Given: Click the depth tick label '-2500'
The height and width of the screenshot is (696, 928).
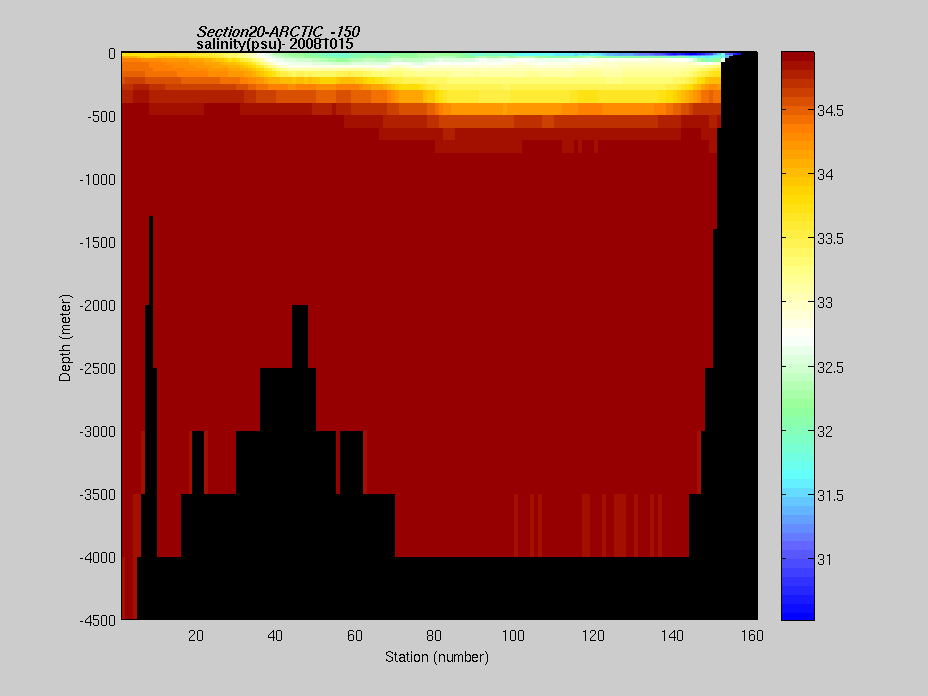Looking at the screenshot, I should click(98, 369).
